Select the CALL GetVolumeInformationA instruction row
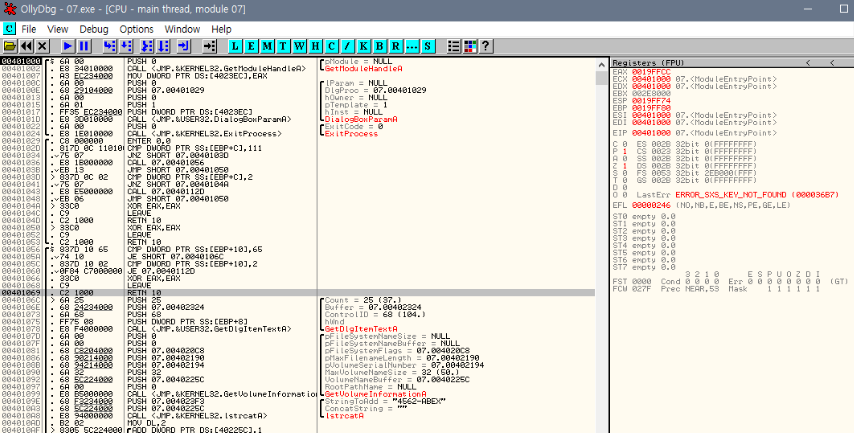 click(x=297, y=394)
